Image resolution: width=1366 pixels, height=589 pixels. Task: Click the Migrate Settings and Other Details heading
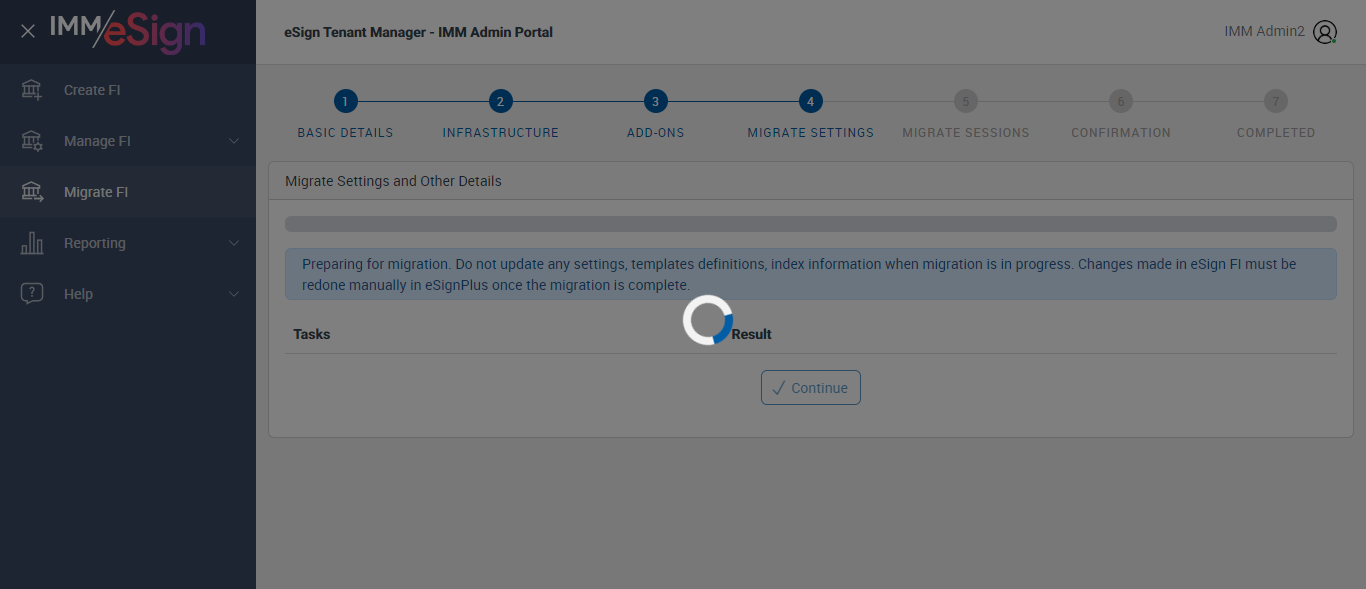click(x=393, y=181)
